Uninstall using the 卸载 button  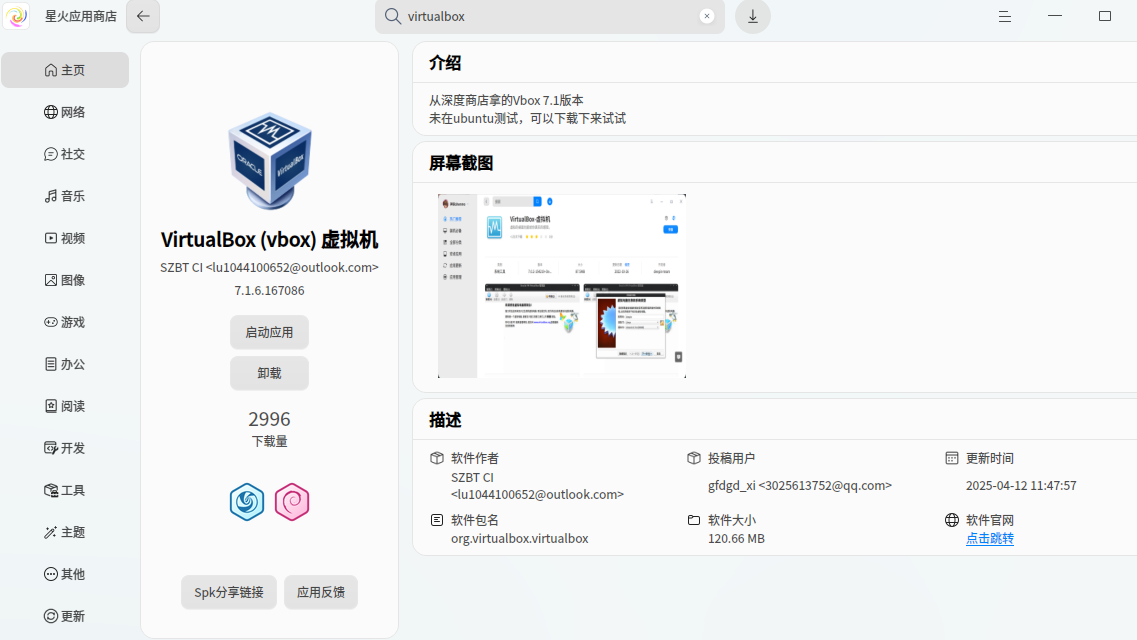tap(269, 373)
